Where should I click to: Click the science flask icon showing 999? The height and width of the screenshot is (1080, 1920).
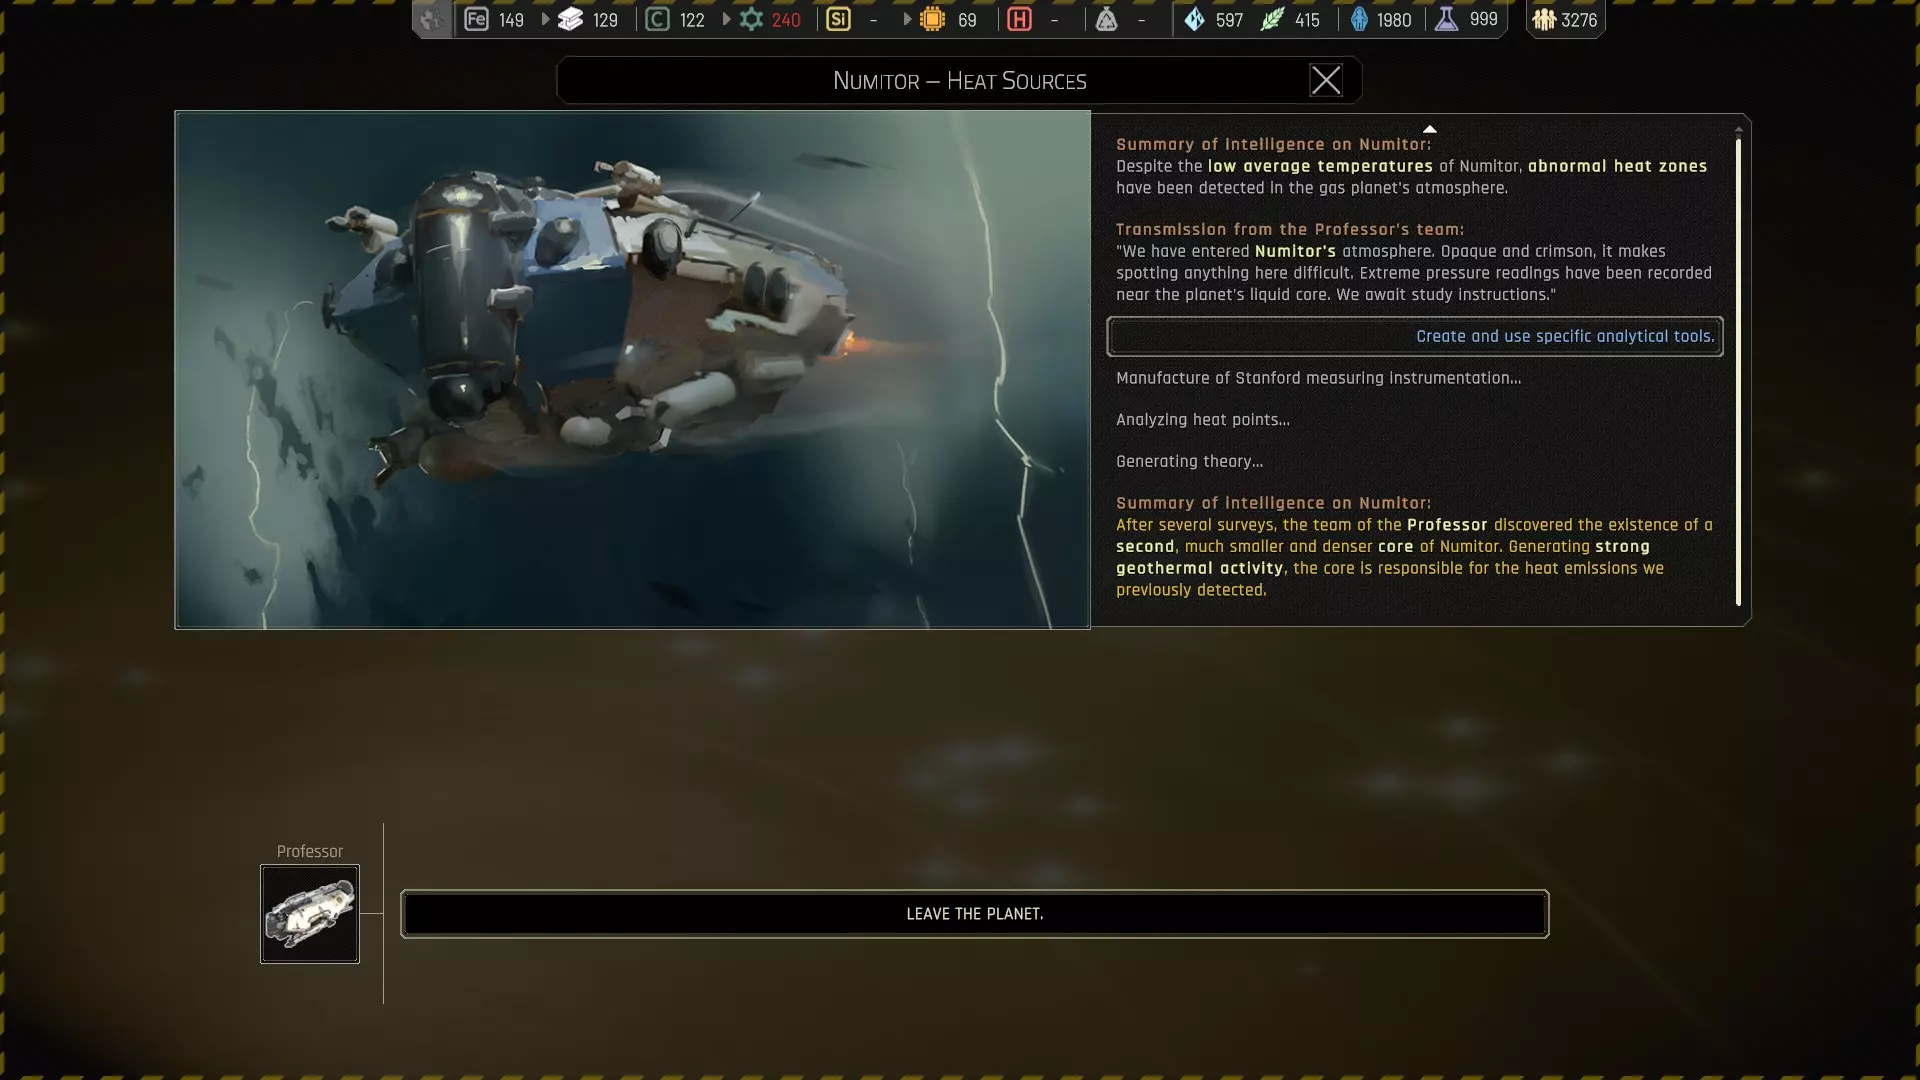[1446, 19]
